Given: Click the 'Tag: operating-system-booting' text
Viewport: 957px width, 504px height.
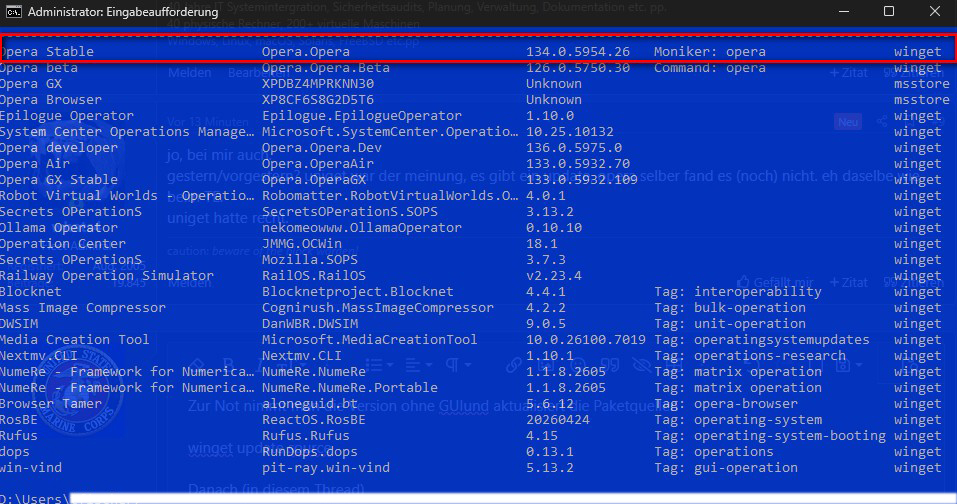Looking at the screenshot, I should pyautogui.click(x=770, y=436).
